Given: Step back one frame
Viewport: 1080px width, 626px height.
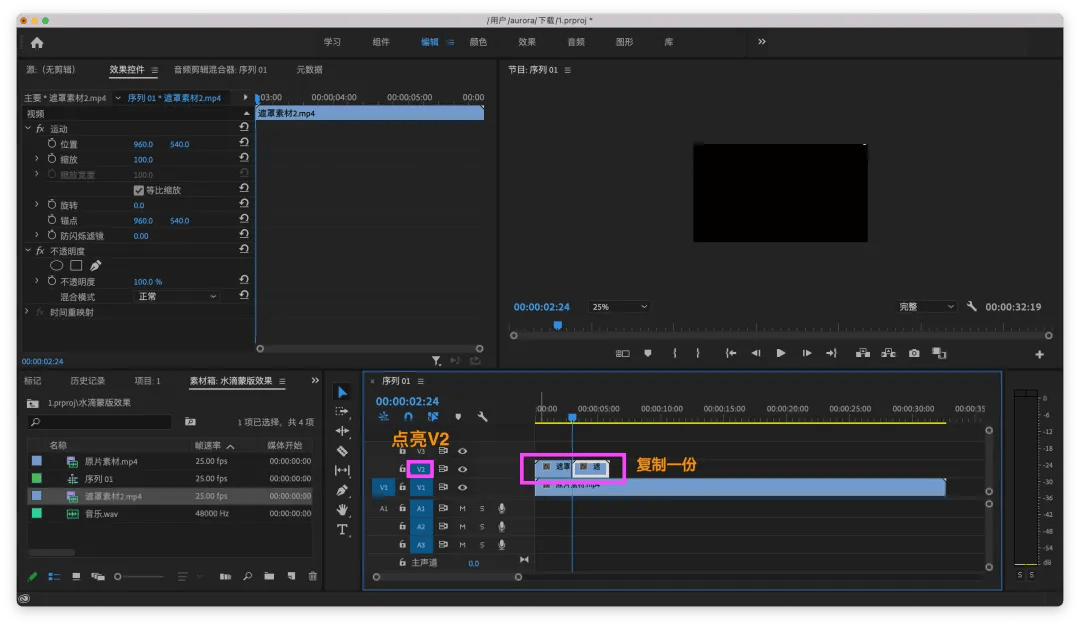Looking at the screenshot, I should pos(756,353).
